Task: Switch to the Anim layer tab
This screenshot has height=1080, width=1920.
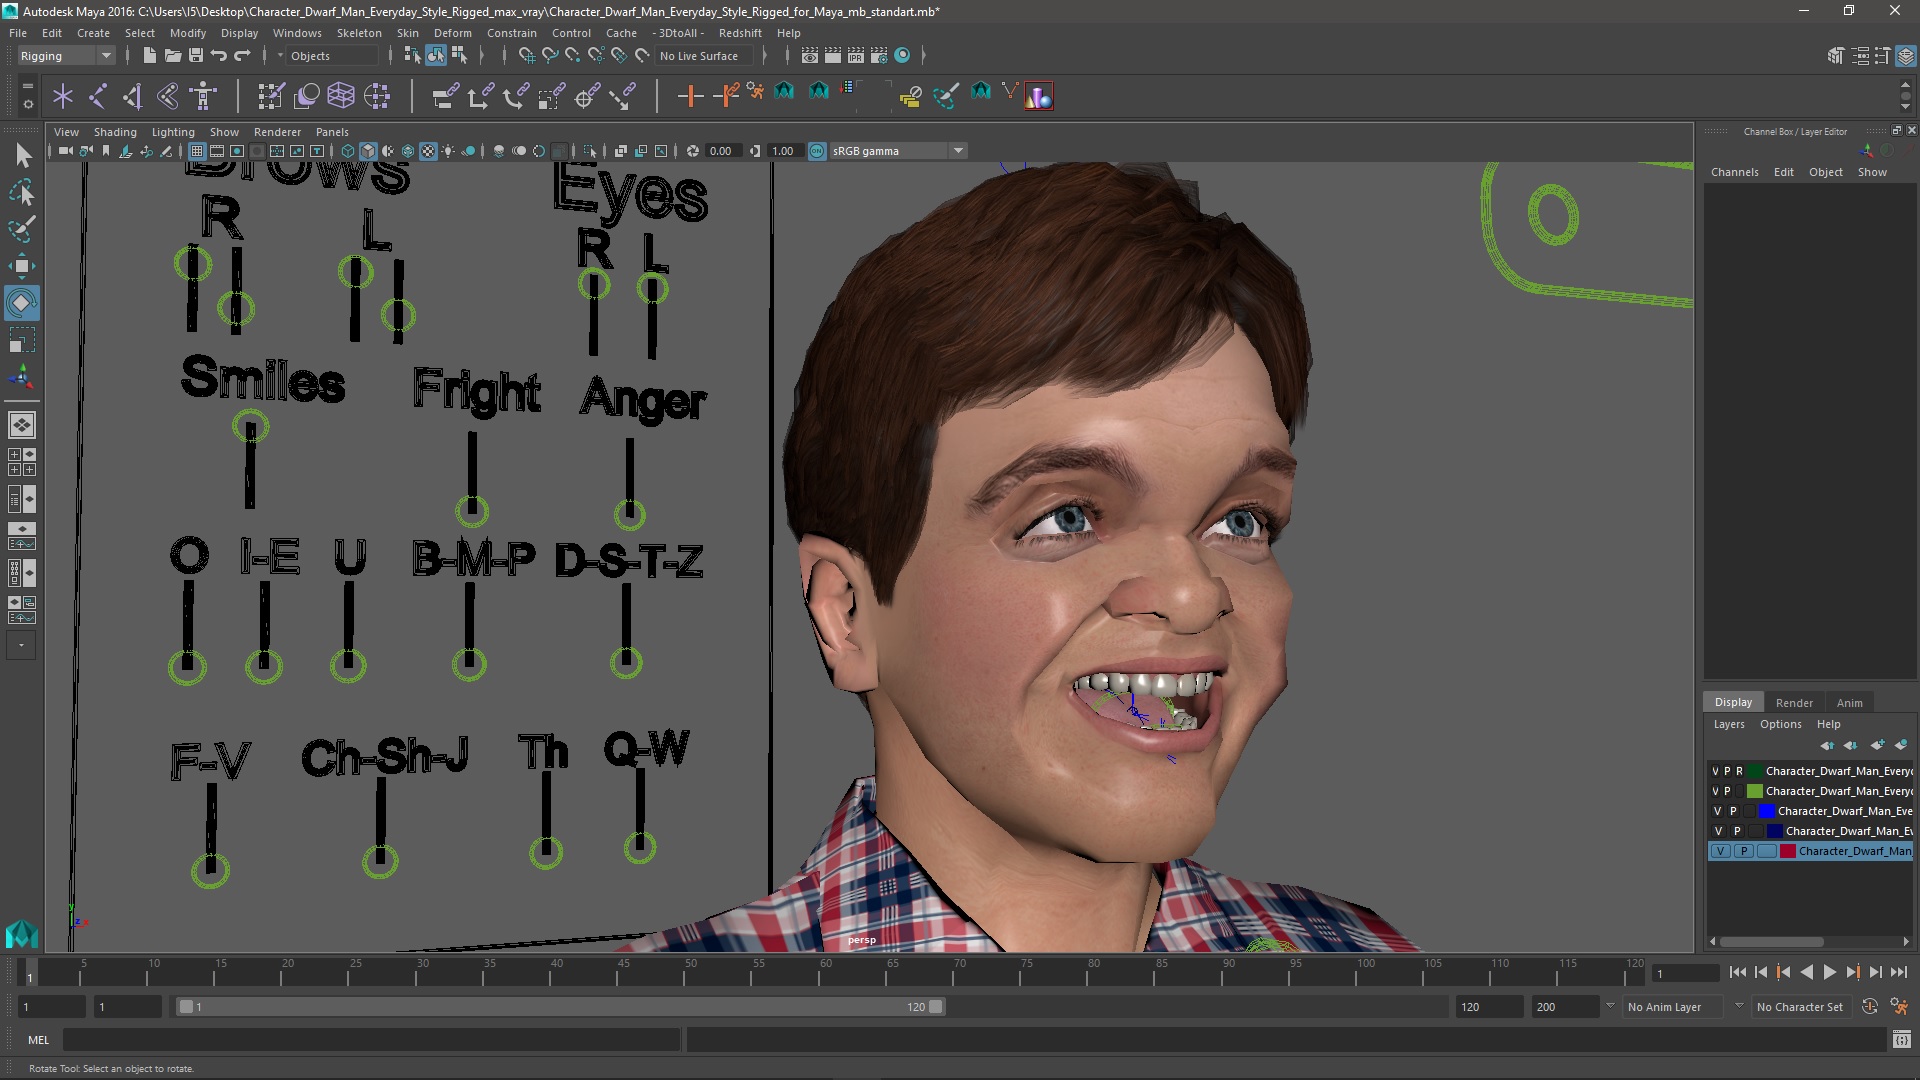Action: pos(1849,703)
